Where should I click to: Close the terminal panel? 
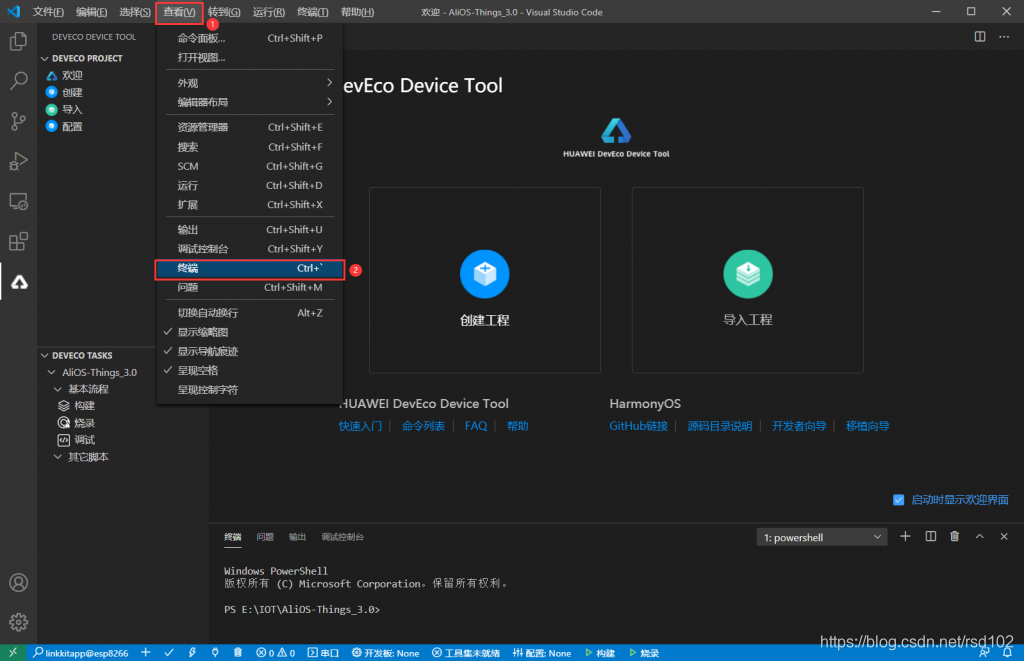(1004, 536)
